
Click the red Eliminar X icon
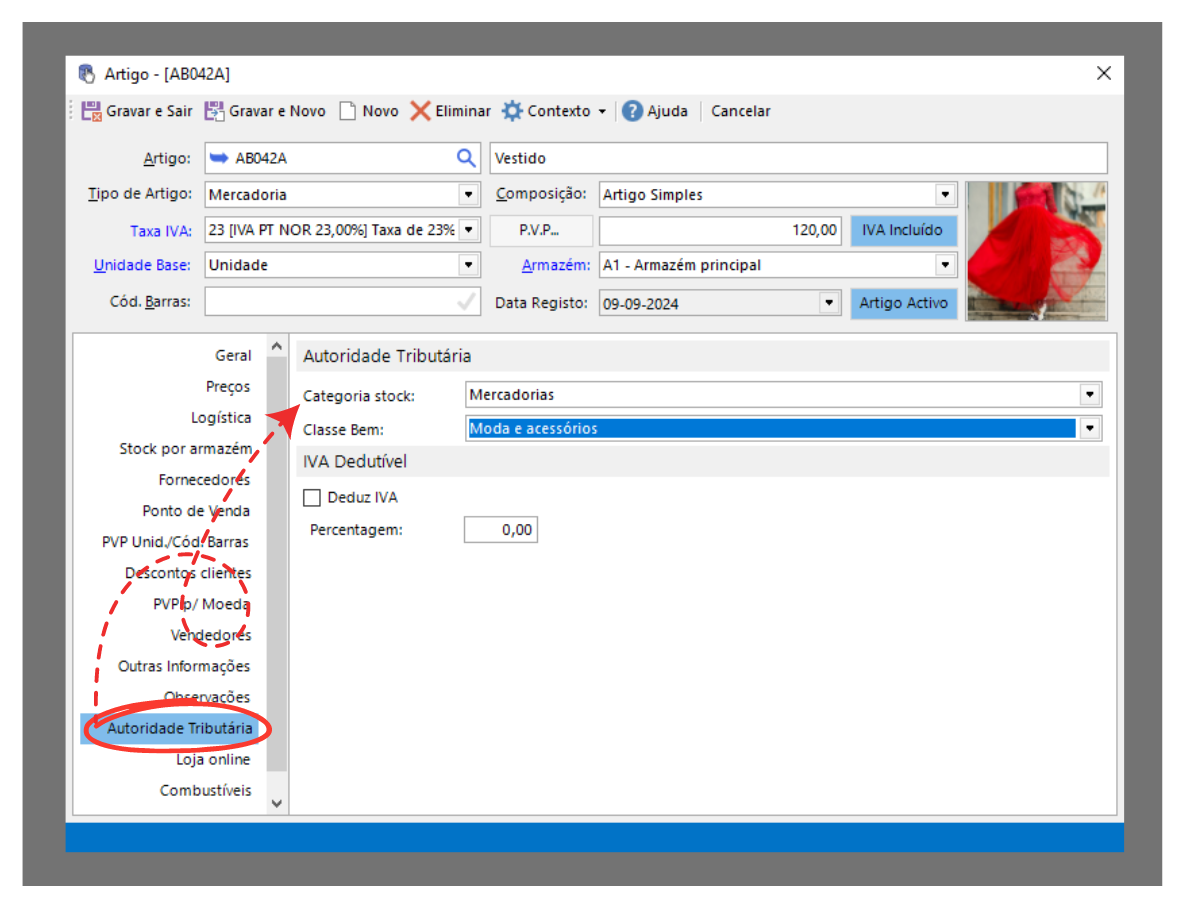(420, 111)
